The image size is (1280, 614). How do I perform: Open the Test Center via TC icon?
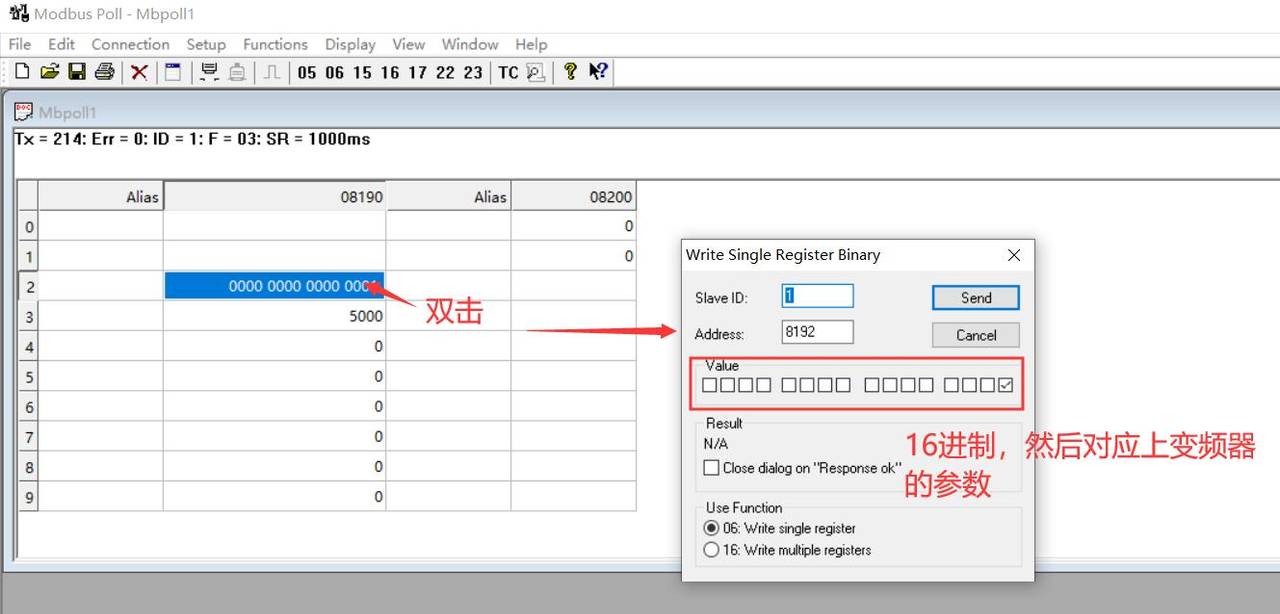click(x=507, y=71)
